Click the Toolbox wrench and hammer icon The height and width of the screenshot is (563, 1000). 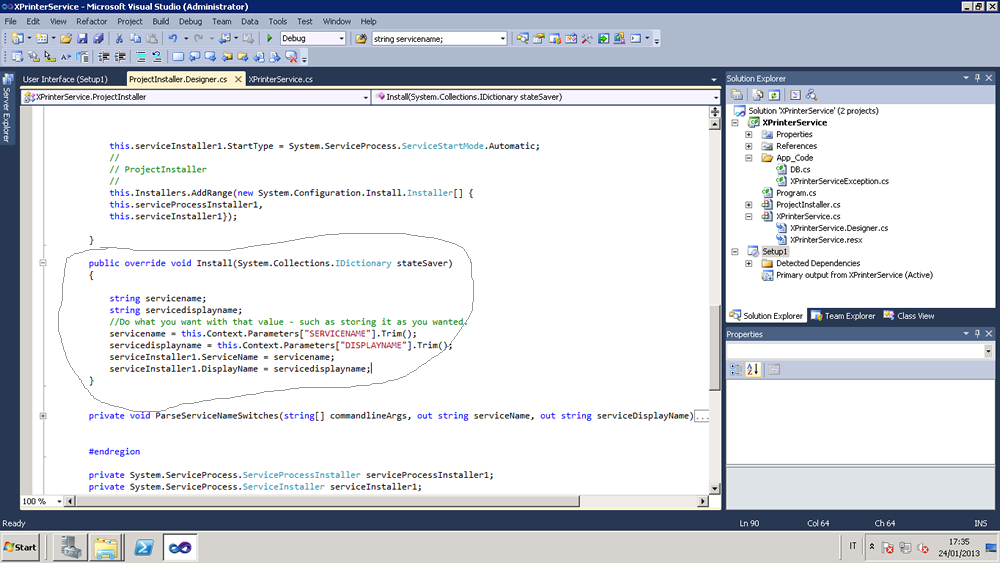(x=587, y=38)
